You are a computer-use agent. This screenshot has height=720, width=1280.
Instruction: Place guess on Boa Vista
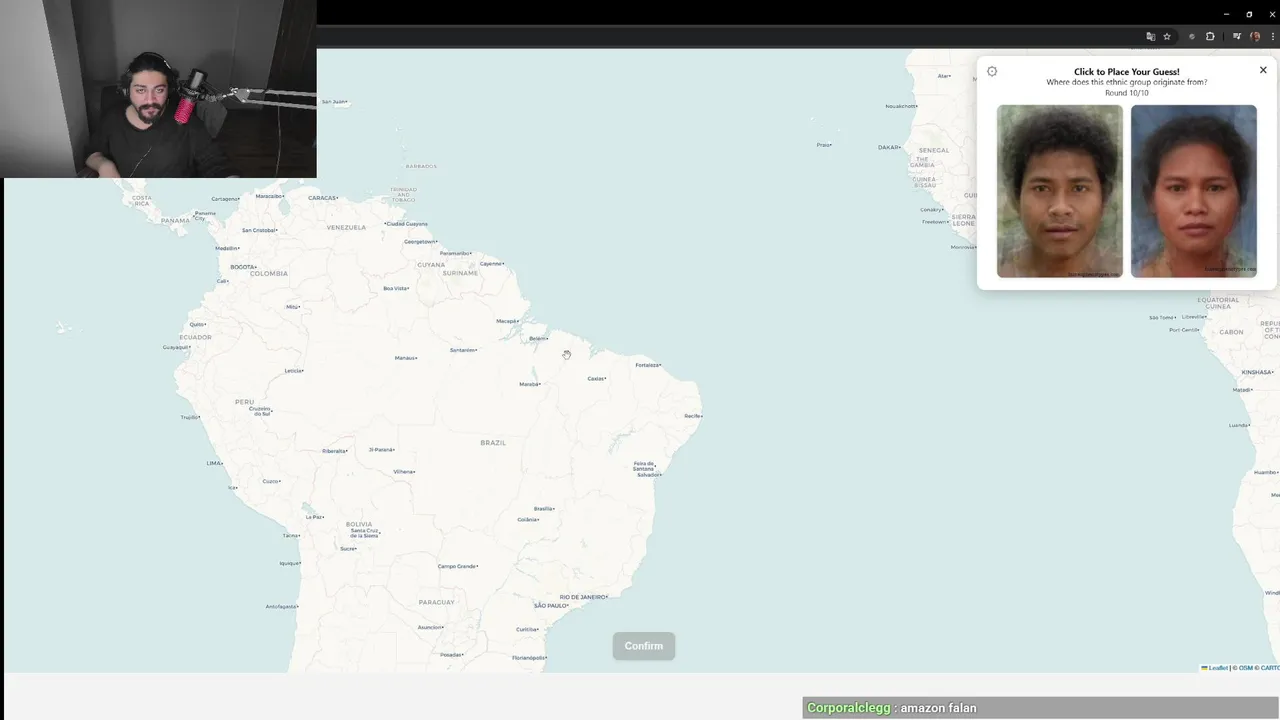pos(397,288)
